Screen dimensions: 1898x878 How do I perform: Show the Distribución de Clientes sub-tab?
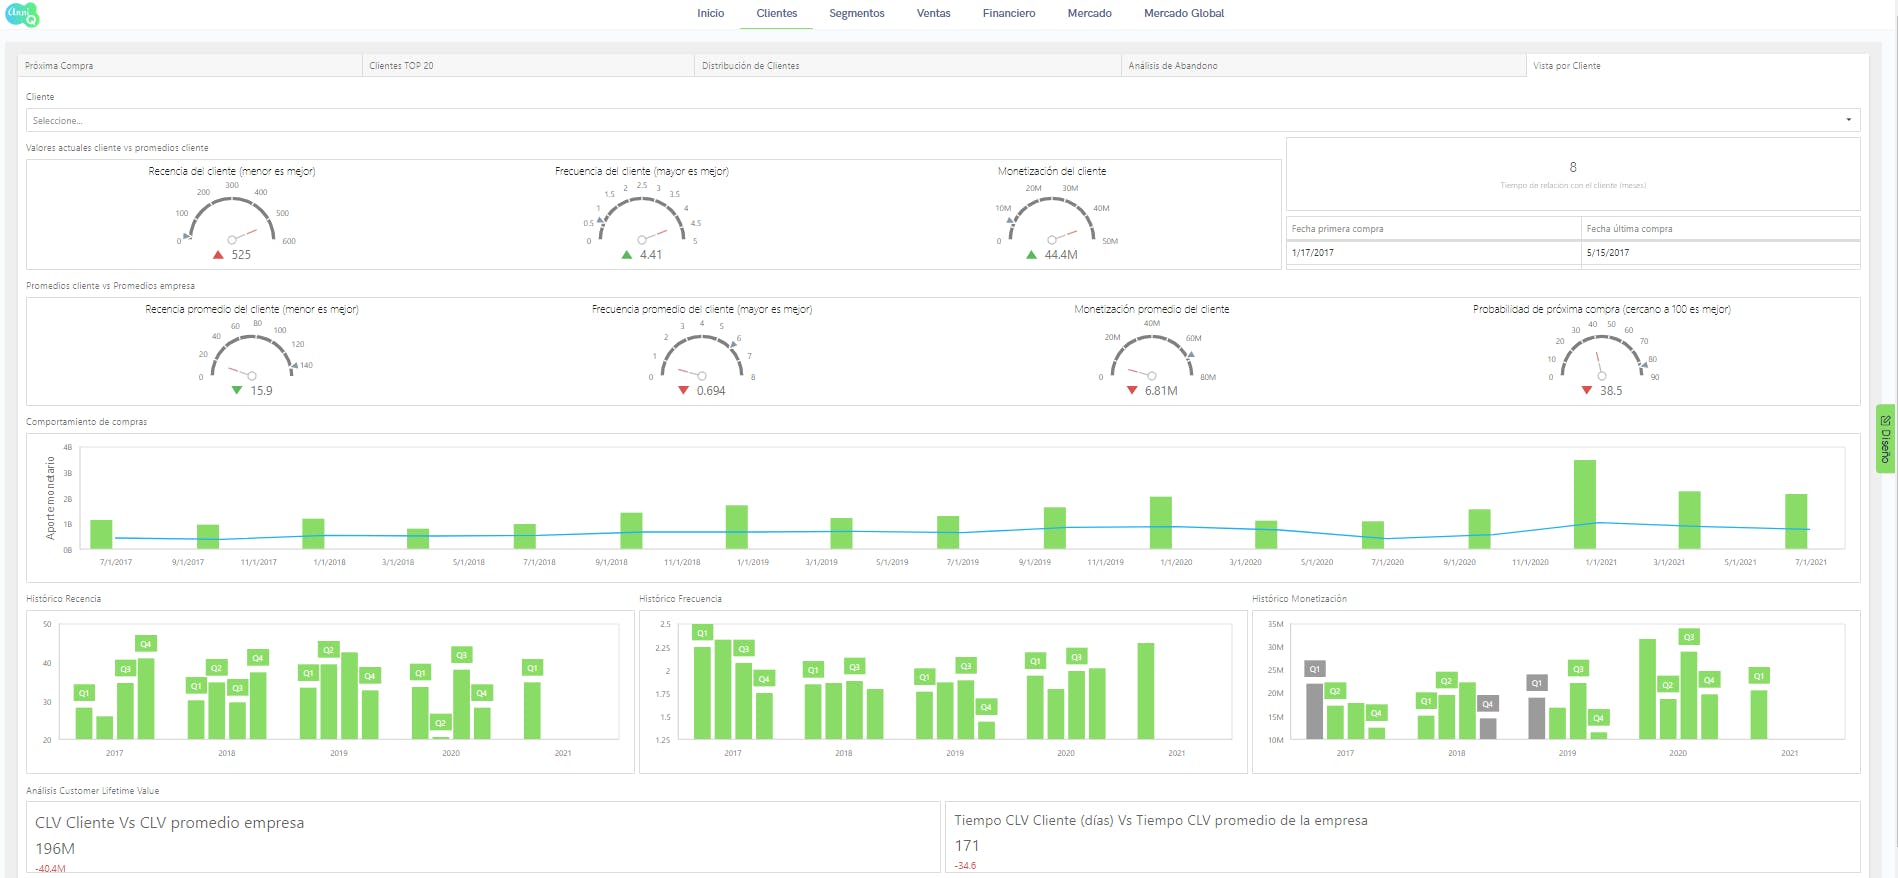(x=908, y=66)
